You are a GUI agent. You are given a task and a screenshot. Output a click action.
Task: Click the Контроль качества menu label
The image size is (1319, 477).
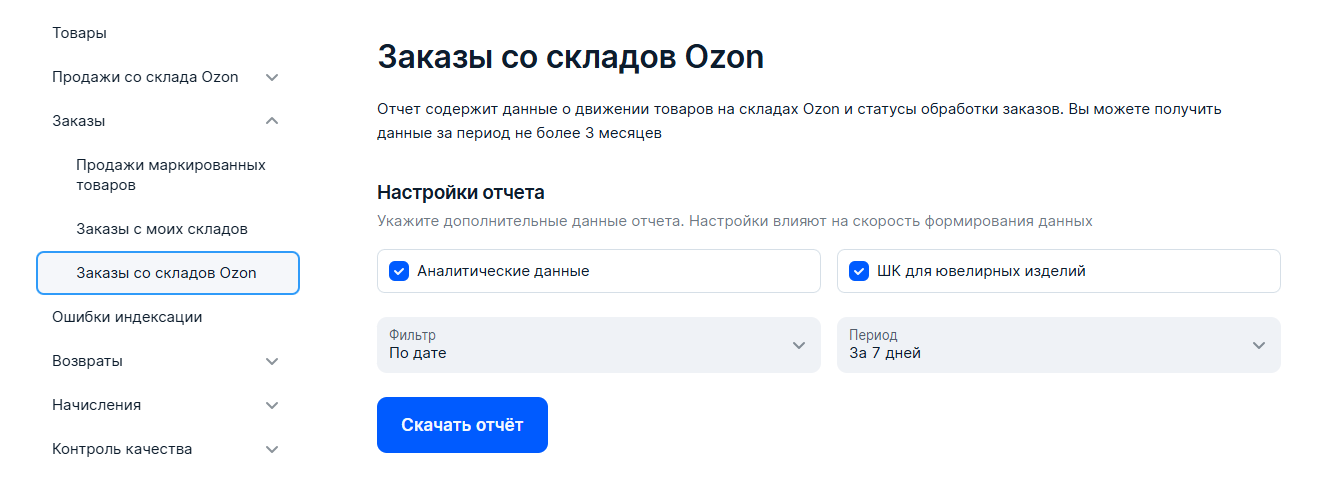tap(122, 449)
